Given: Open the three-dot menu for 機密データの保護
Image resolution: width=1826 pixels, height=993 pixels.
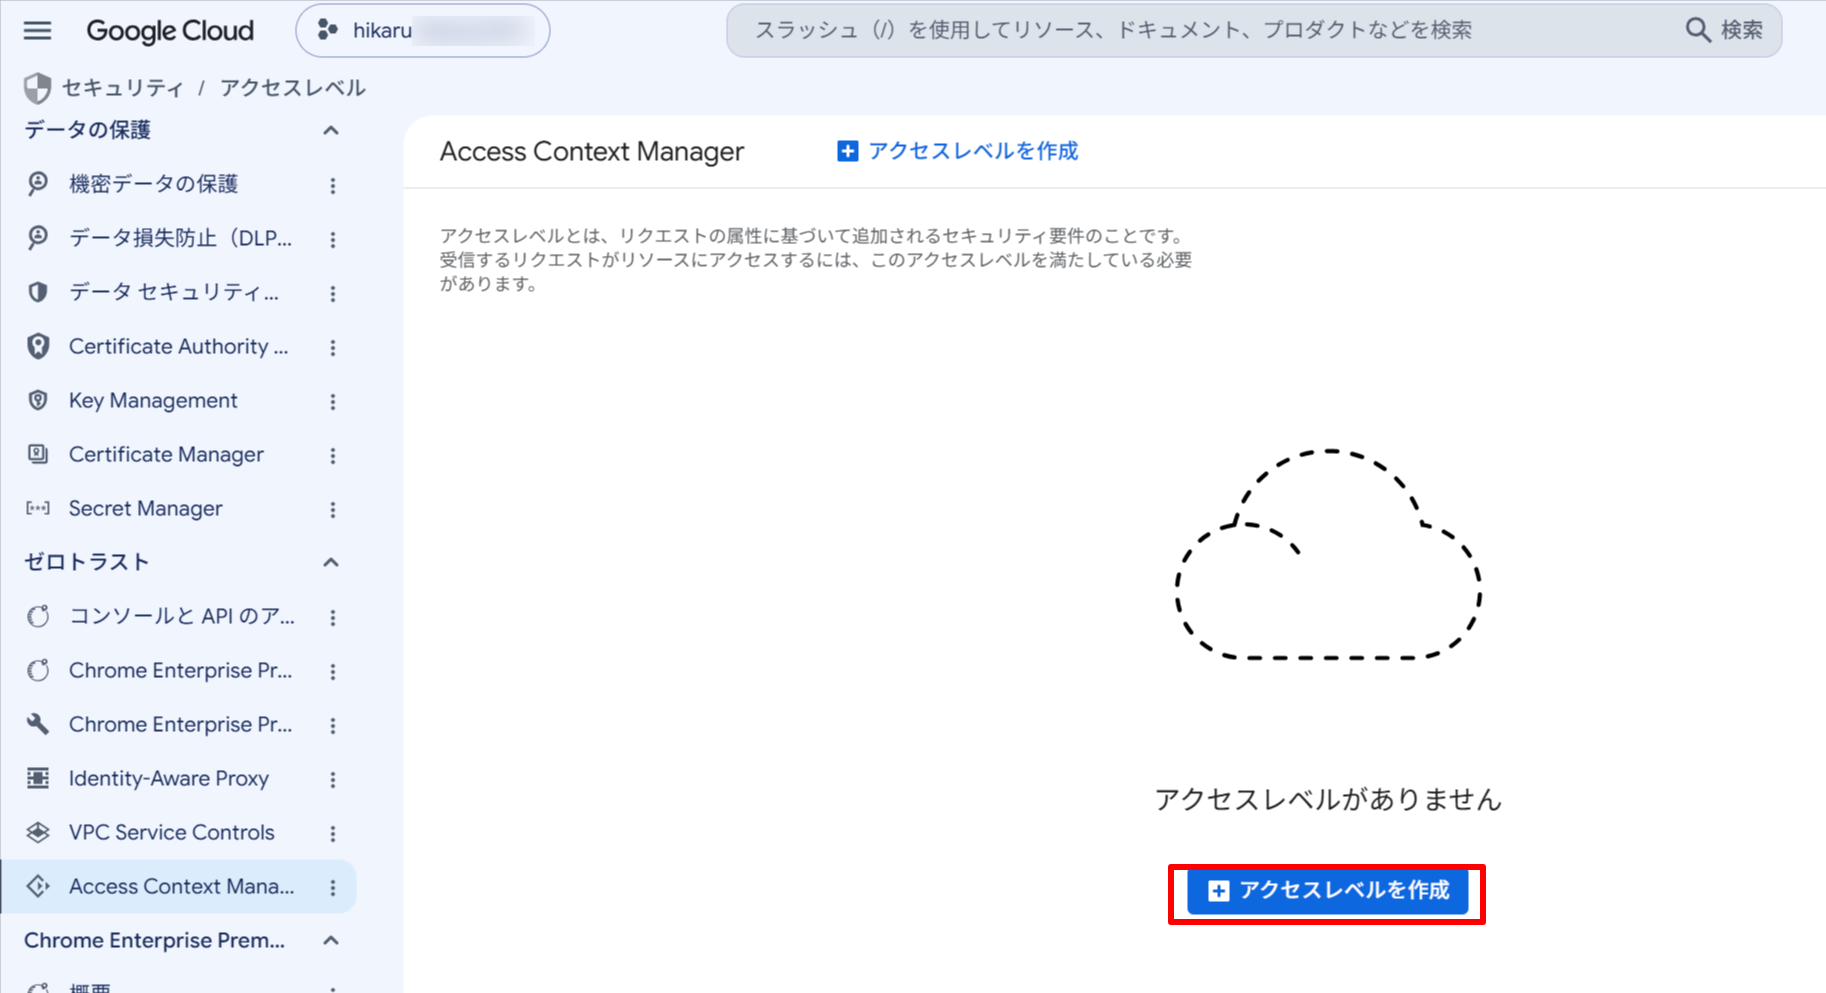Looking at the screenshot, I should pos(333,185).
